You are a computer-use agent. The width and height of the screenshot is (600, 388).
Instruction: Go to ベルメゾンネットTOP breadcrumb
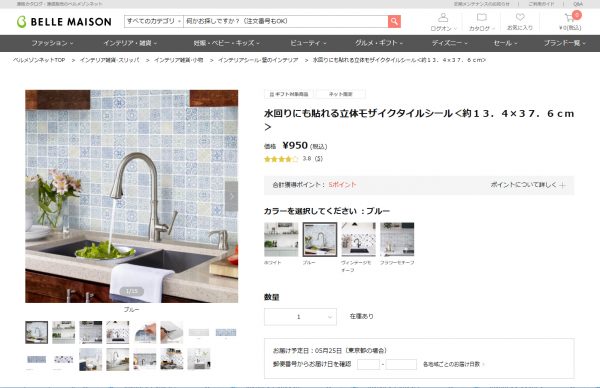39,60
